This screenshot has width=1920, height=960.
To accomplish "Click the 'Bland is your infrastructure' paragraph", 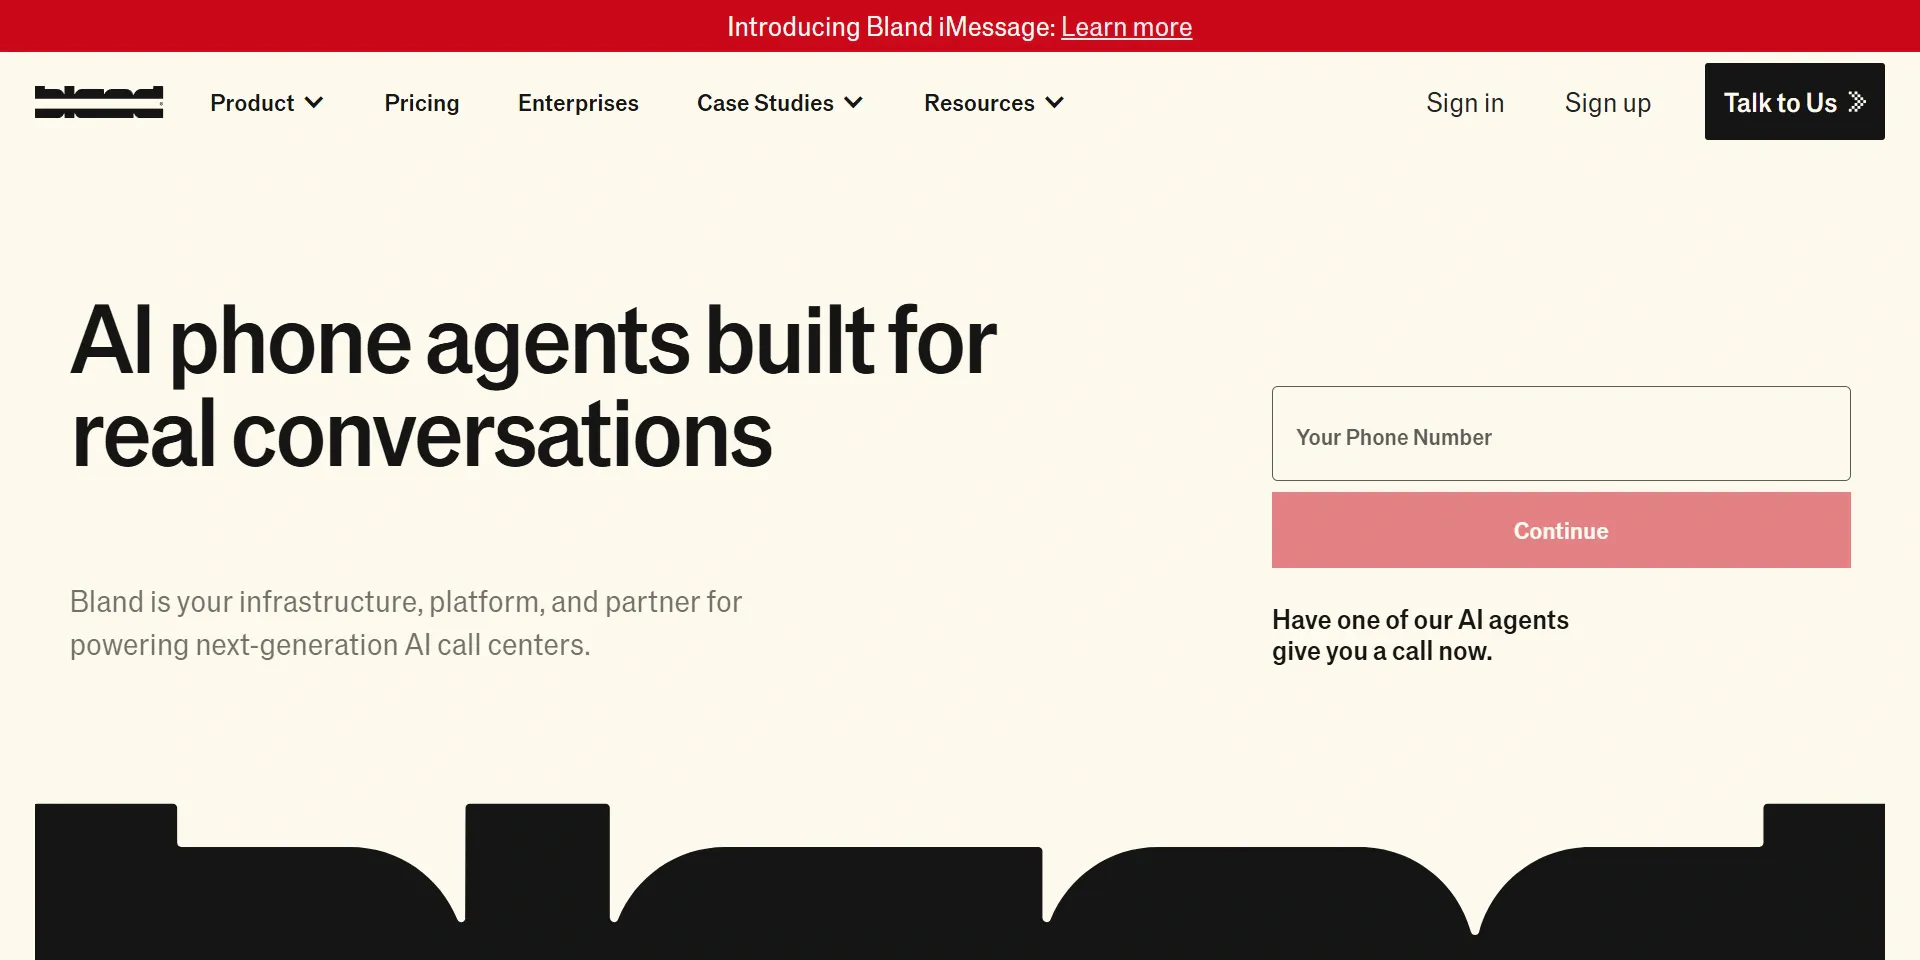I will (406, 623).
